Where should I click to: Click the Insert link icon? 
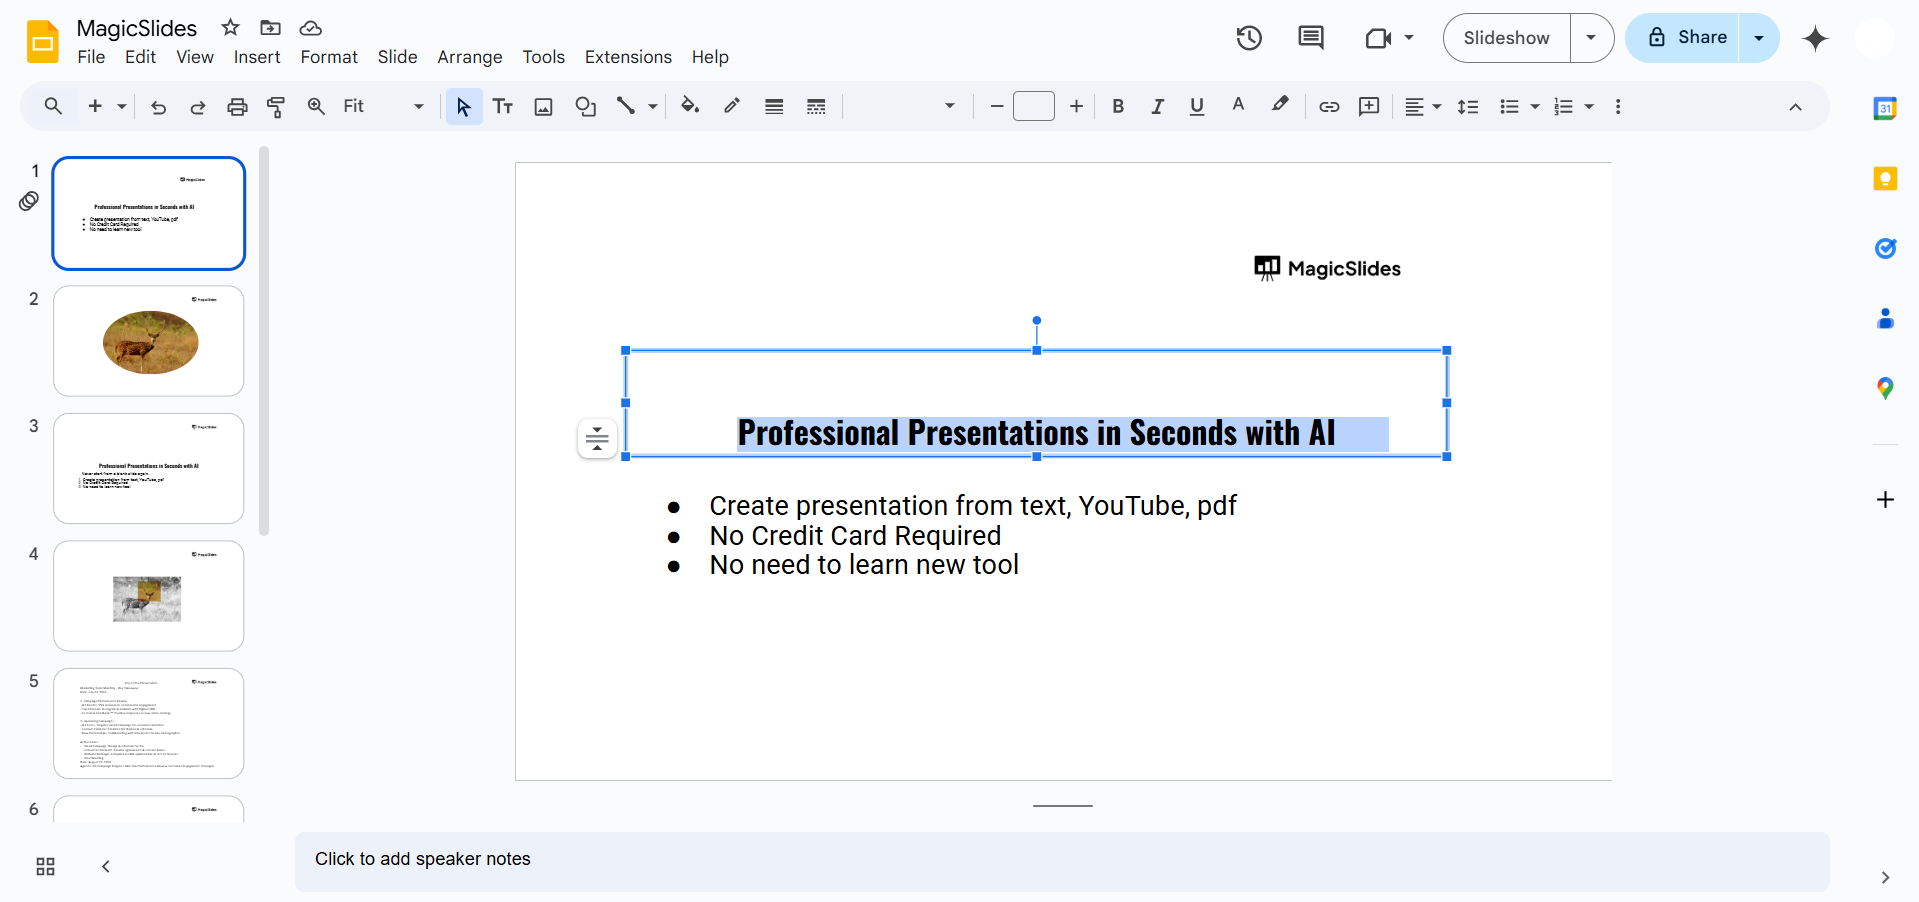[x=1329, y=107]
